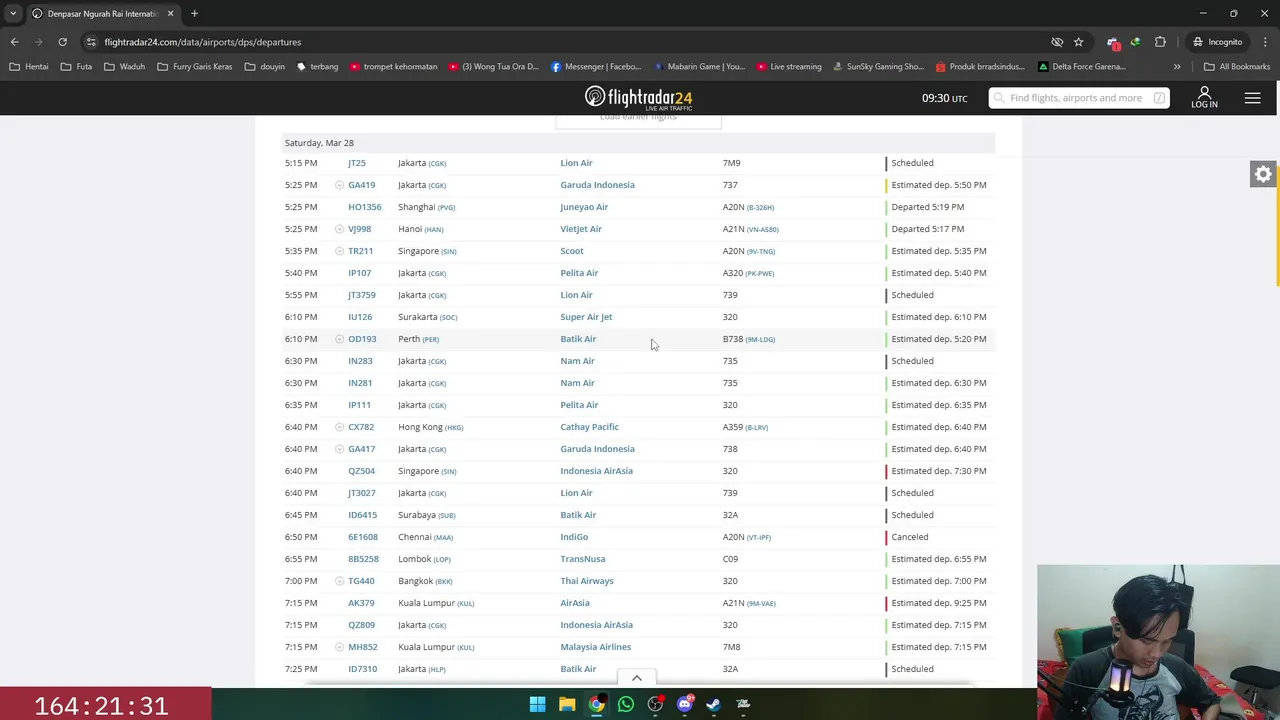Screen dimensions: 1280x720
Task: Expand details for flight GA419
Action: coord(339,185)
